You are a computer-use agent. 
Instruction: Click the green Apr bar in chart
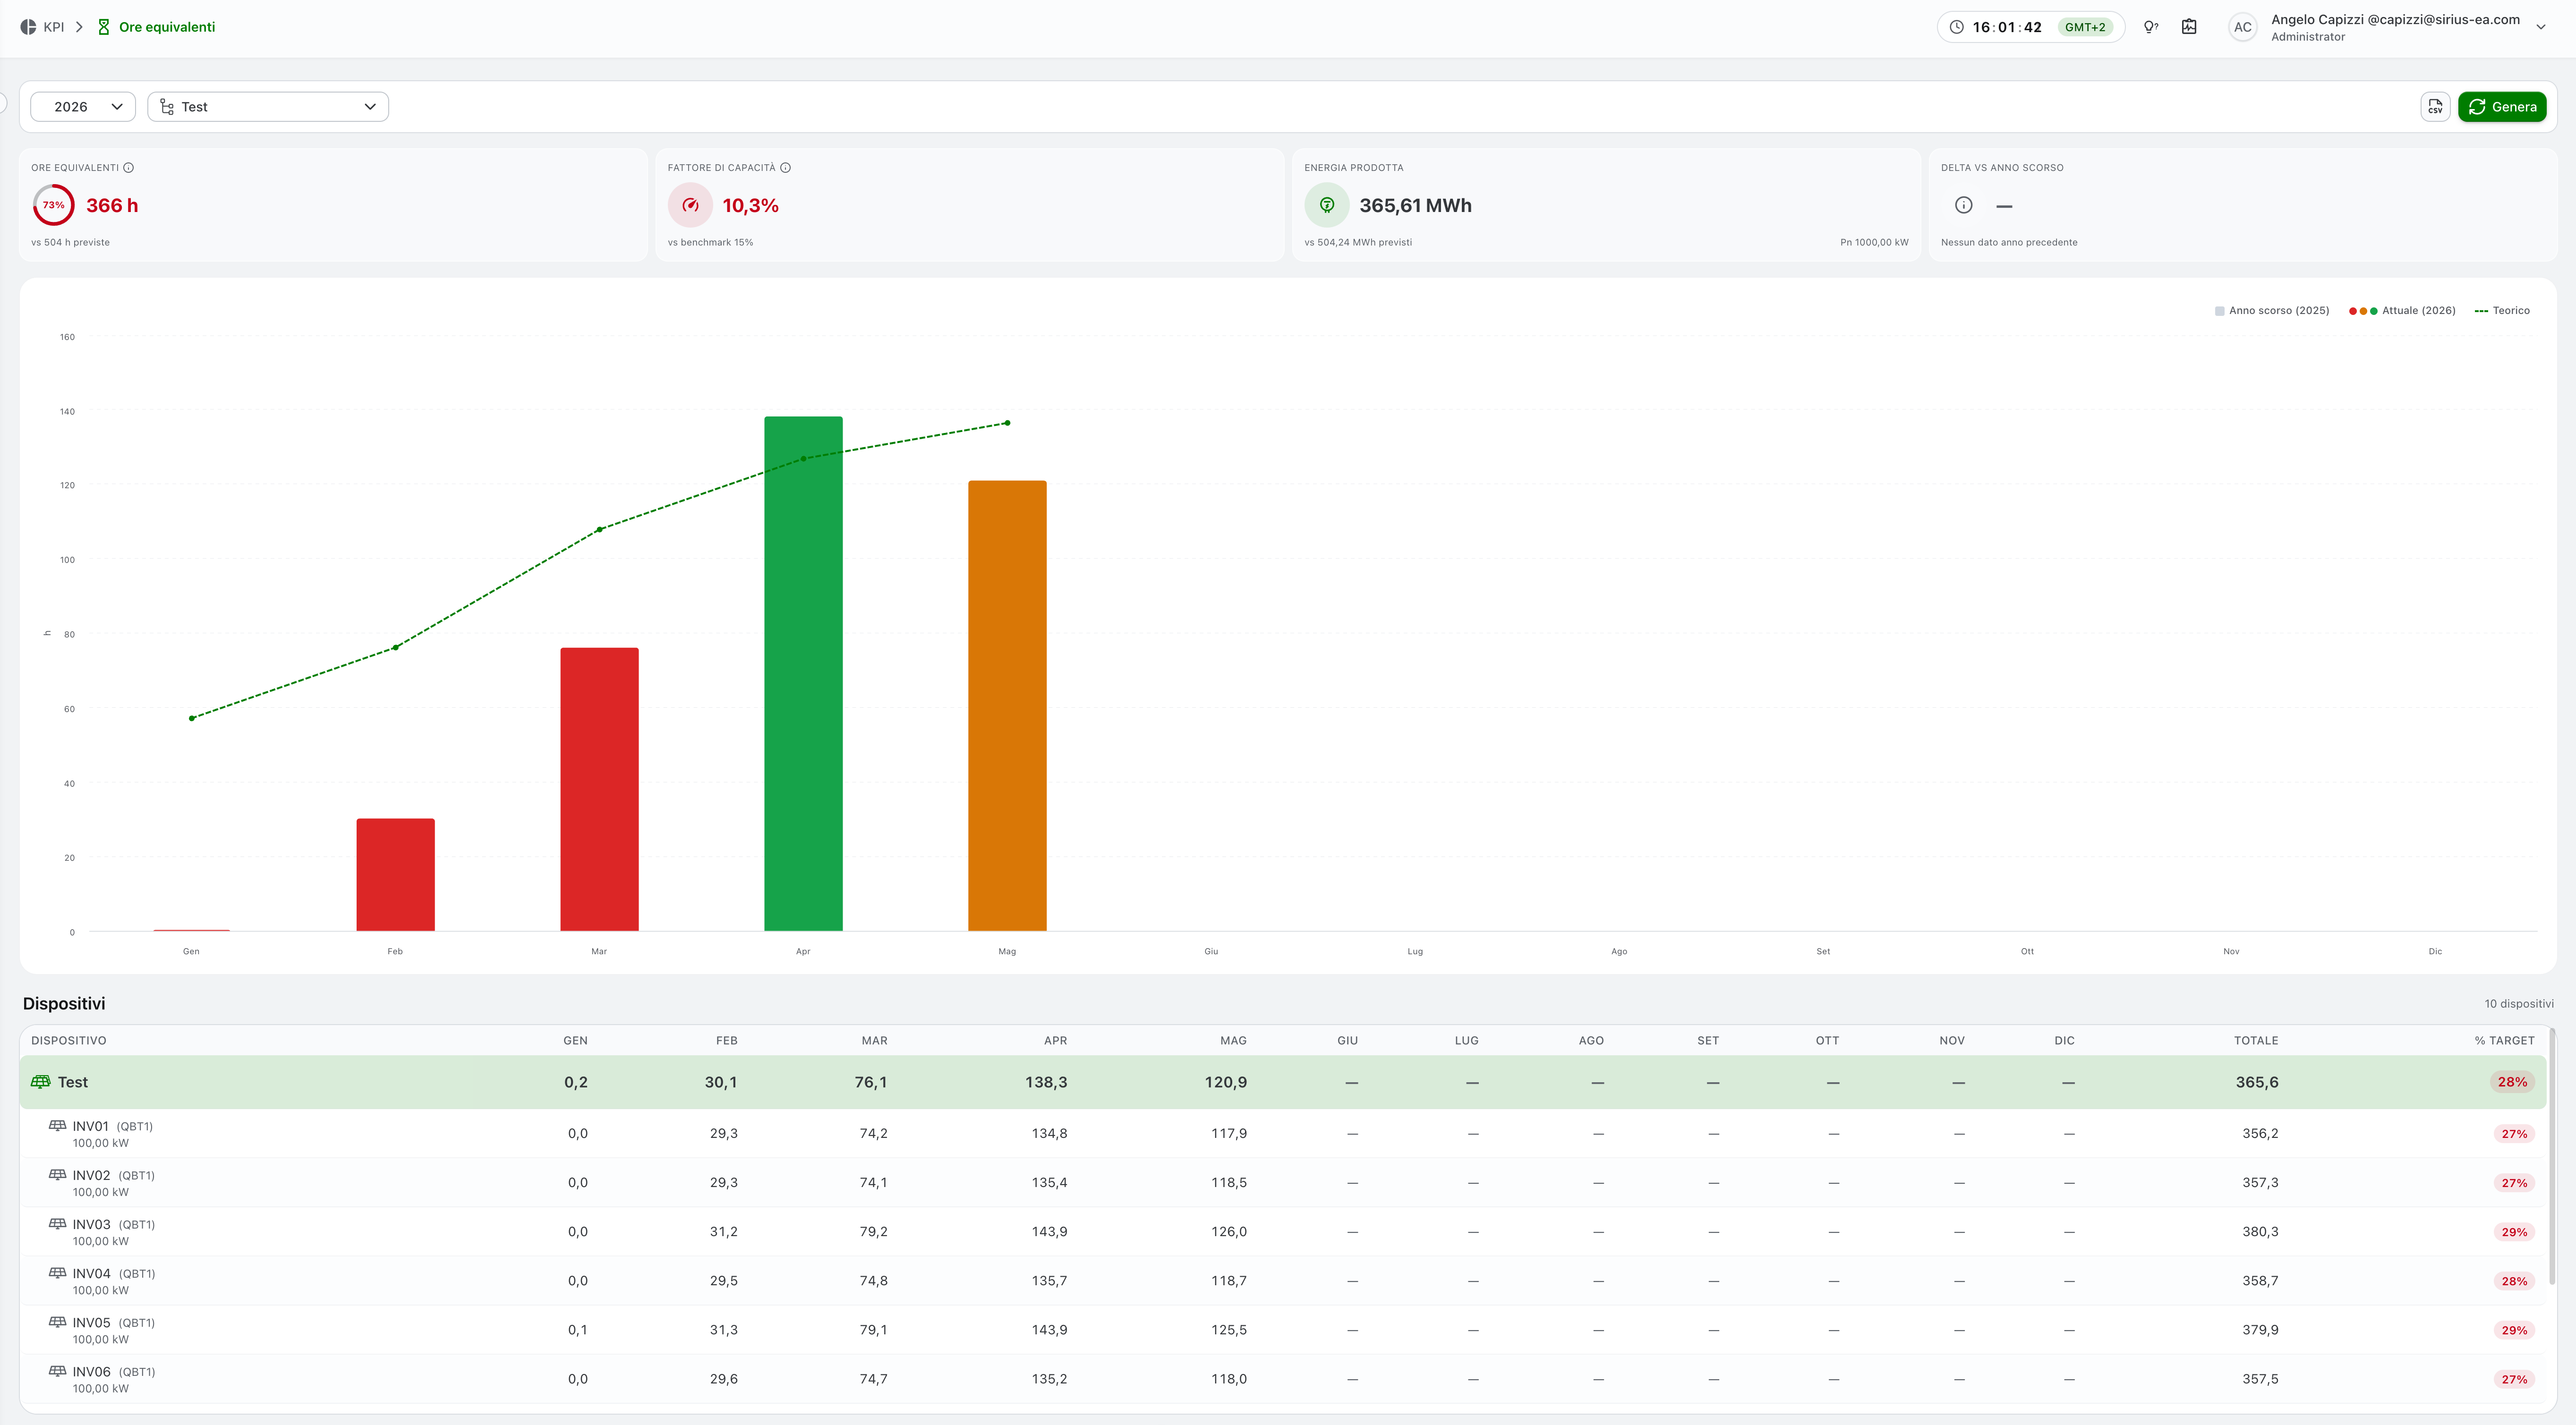click(803, 674)
